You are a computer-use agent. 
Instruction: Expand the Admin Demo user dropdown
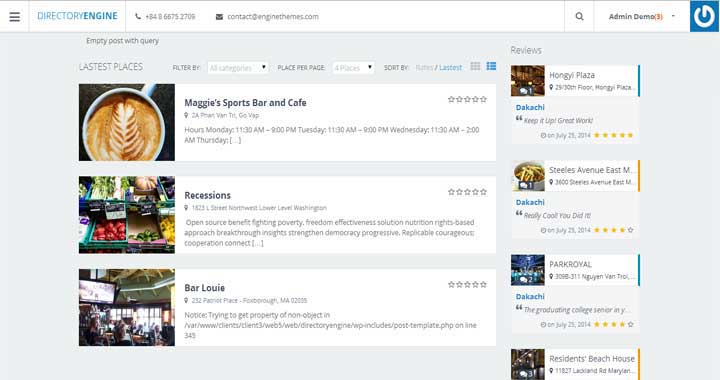[641, 17]
